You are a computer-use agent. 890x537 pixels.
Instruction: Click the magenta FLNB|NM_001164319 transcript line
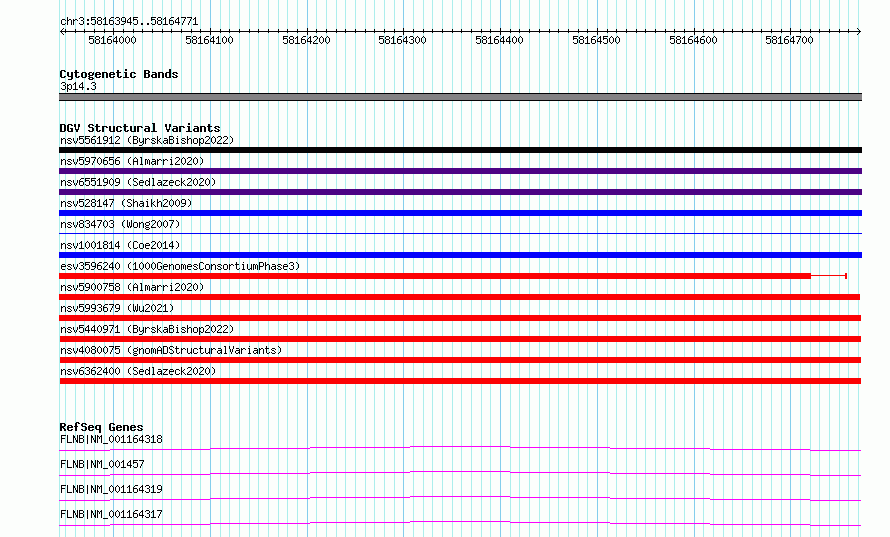point(460,498)
